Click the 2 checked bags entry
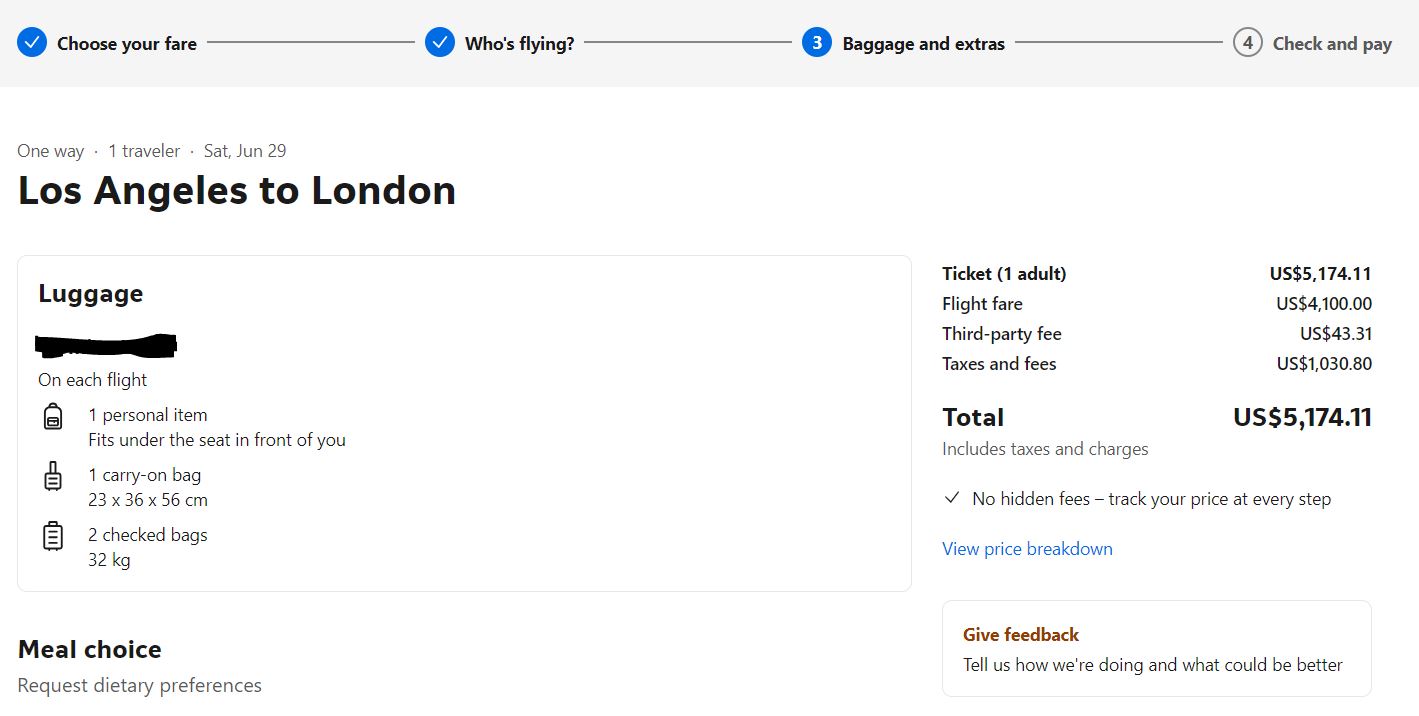 click(148, 535)
